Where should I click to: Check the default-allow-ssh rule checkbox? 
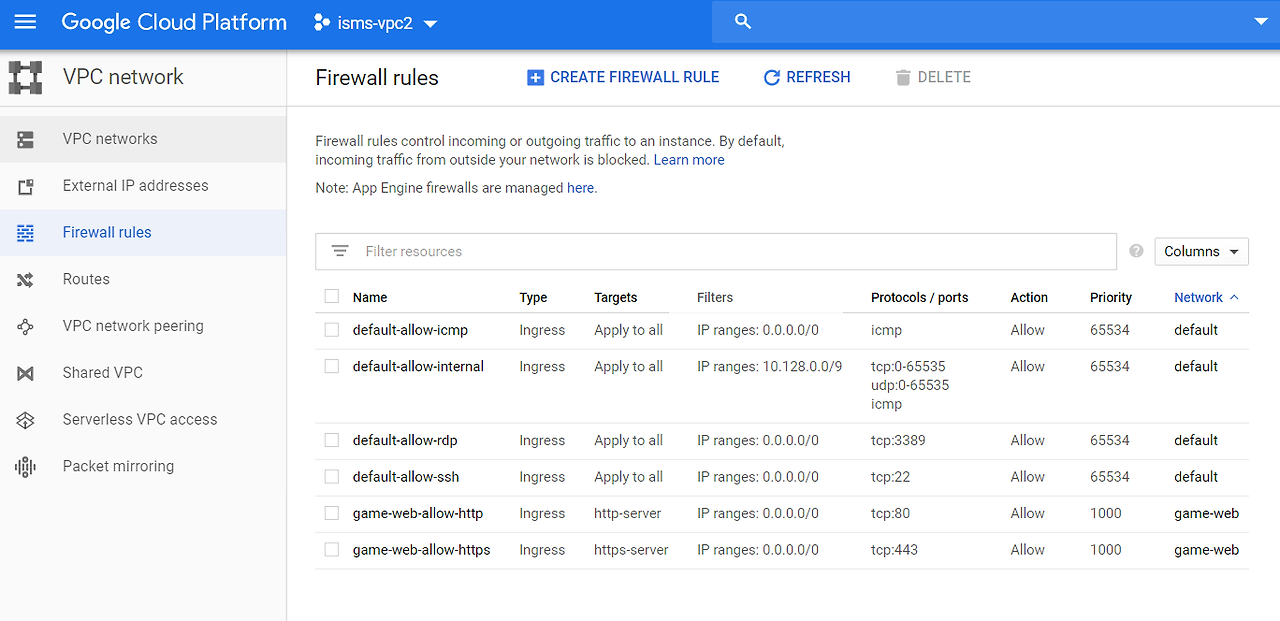pyautogui.click(x=332, y=476)
